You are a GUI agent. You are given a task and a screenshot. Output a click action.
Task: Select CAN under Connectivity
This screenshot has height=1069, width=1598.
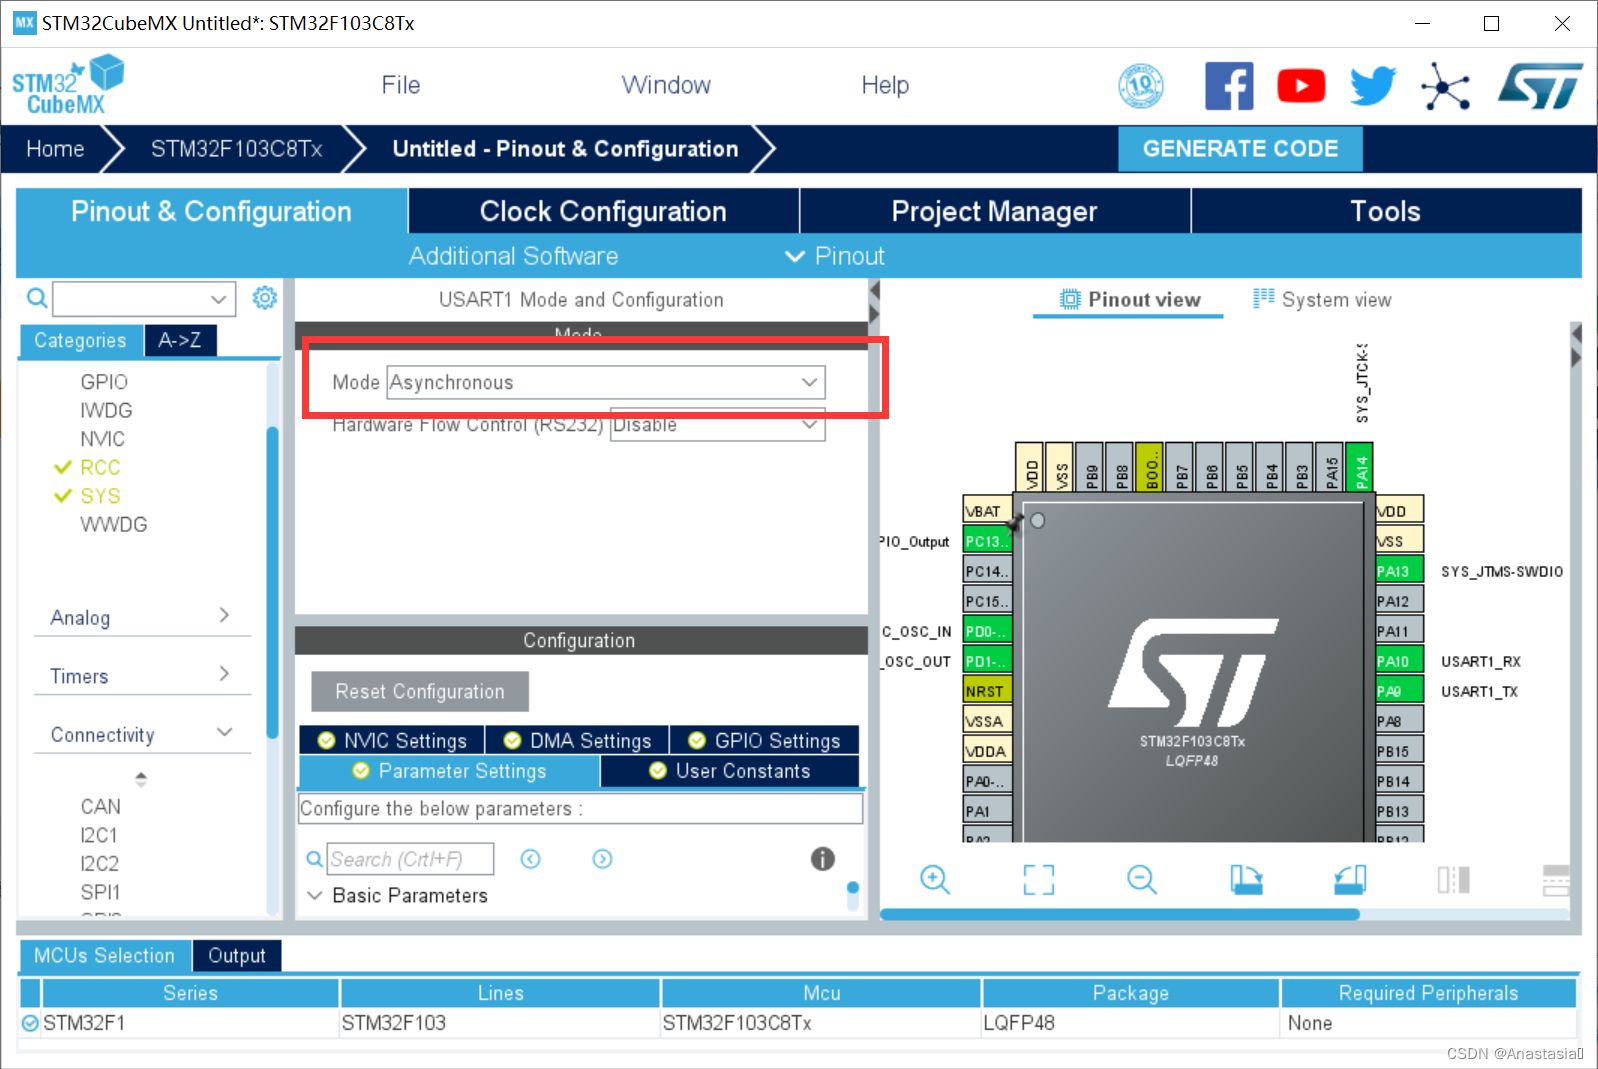coord(101,806)
